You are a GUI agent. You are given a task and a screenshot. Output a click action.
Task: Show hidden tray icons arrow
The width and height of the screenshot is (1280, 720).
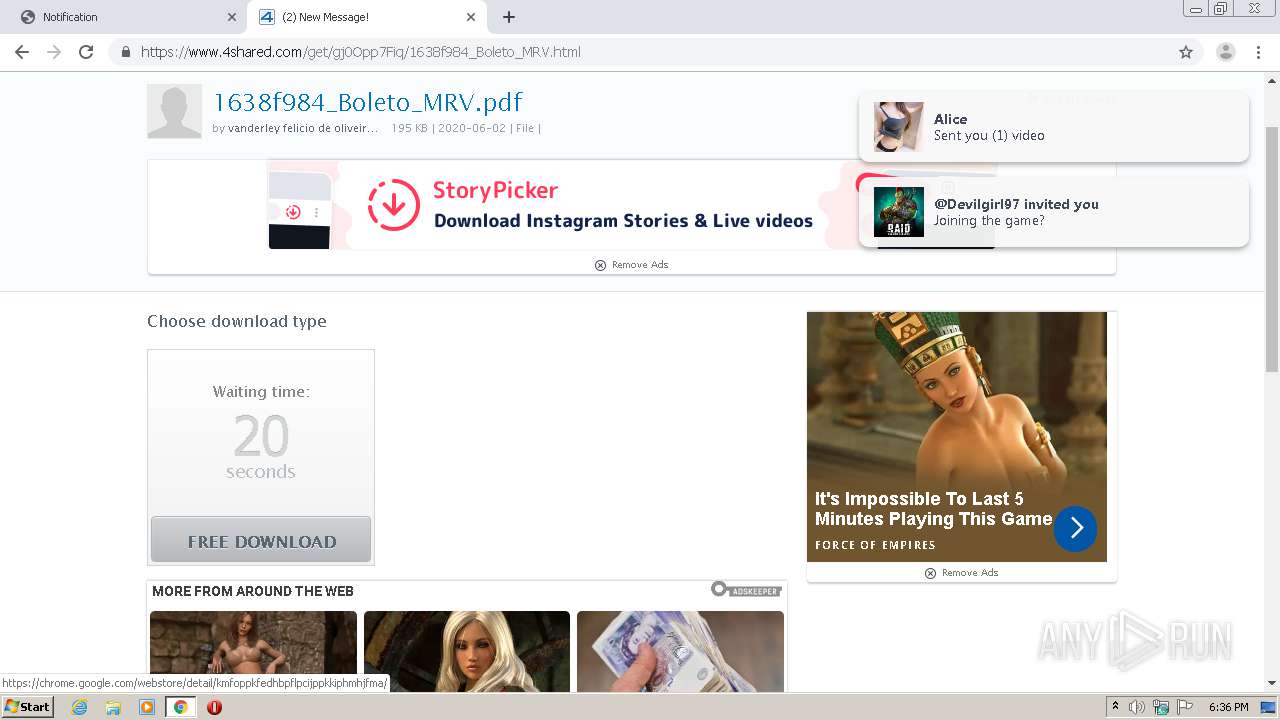tap(1115, 707)
